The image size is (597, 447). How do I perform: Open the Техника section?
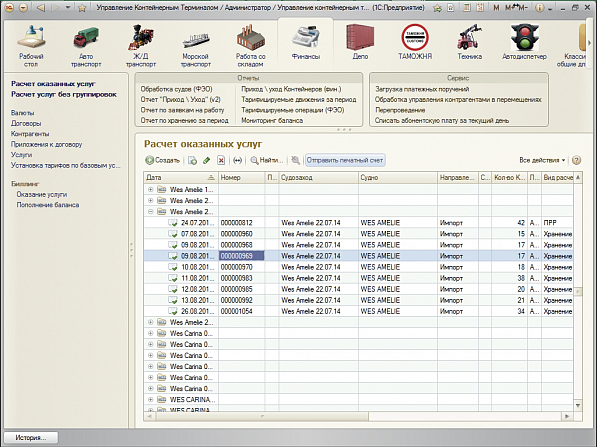click(x=469, y=42)
